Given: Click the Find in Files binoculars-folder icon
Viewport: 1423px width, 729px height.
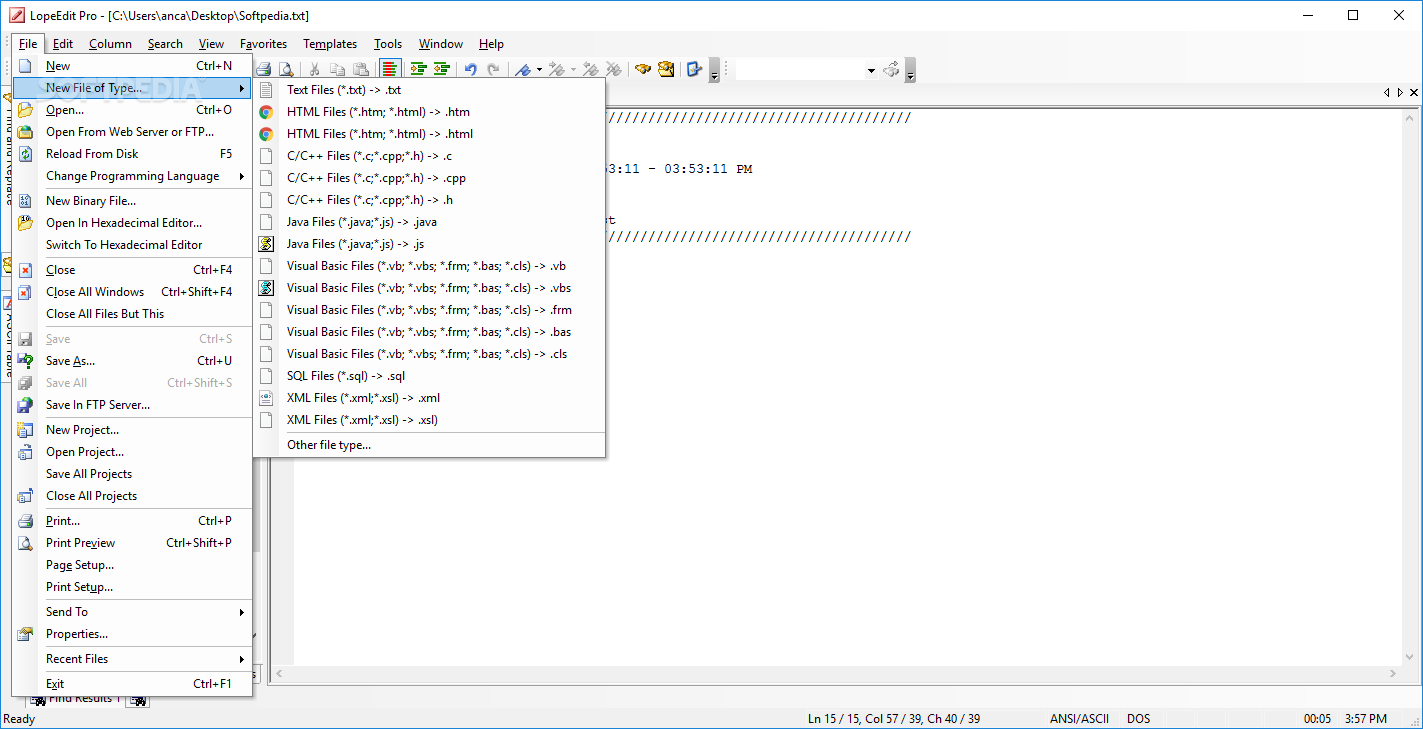Looking at the screenshot, I should pos(666,69).
